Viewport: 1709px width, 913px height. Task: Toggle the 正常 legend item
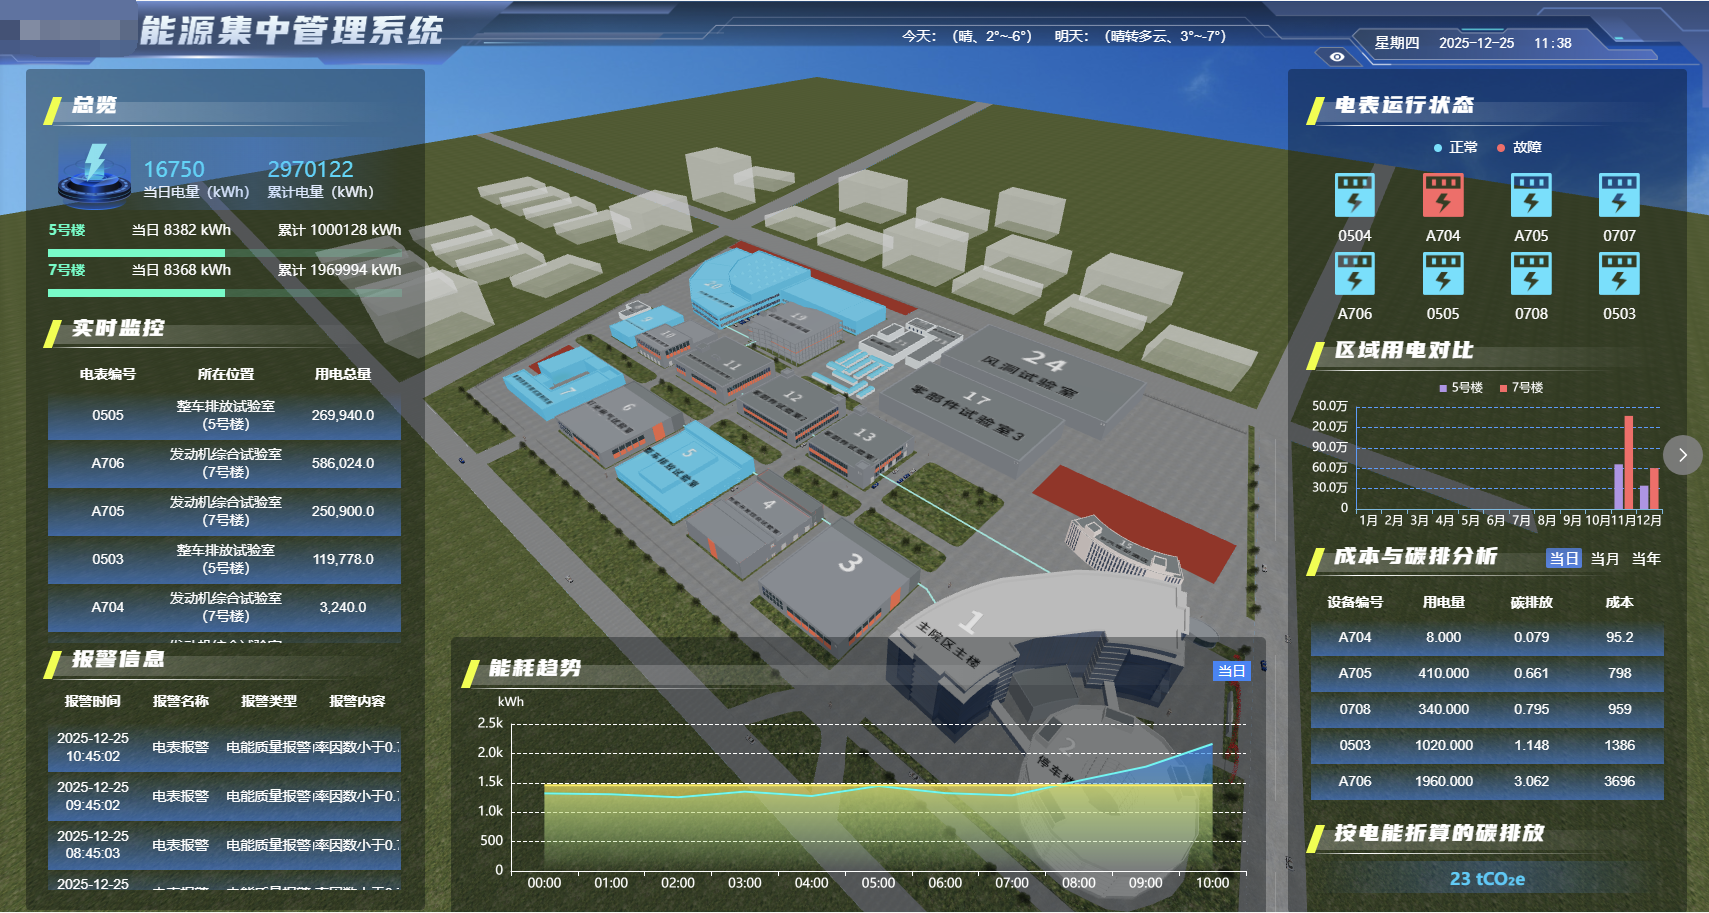tap(1455, 147)
